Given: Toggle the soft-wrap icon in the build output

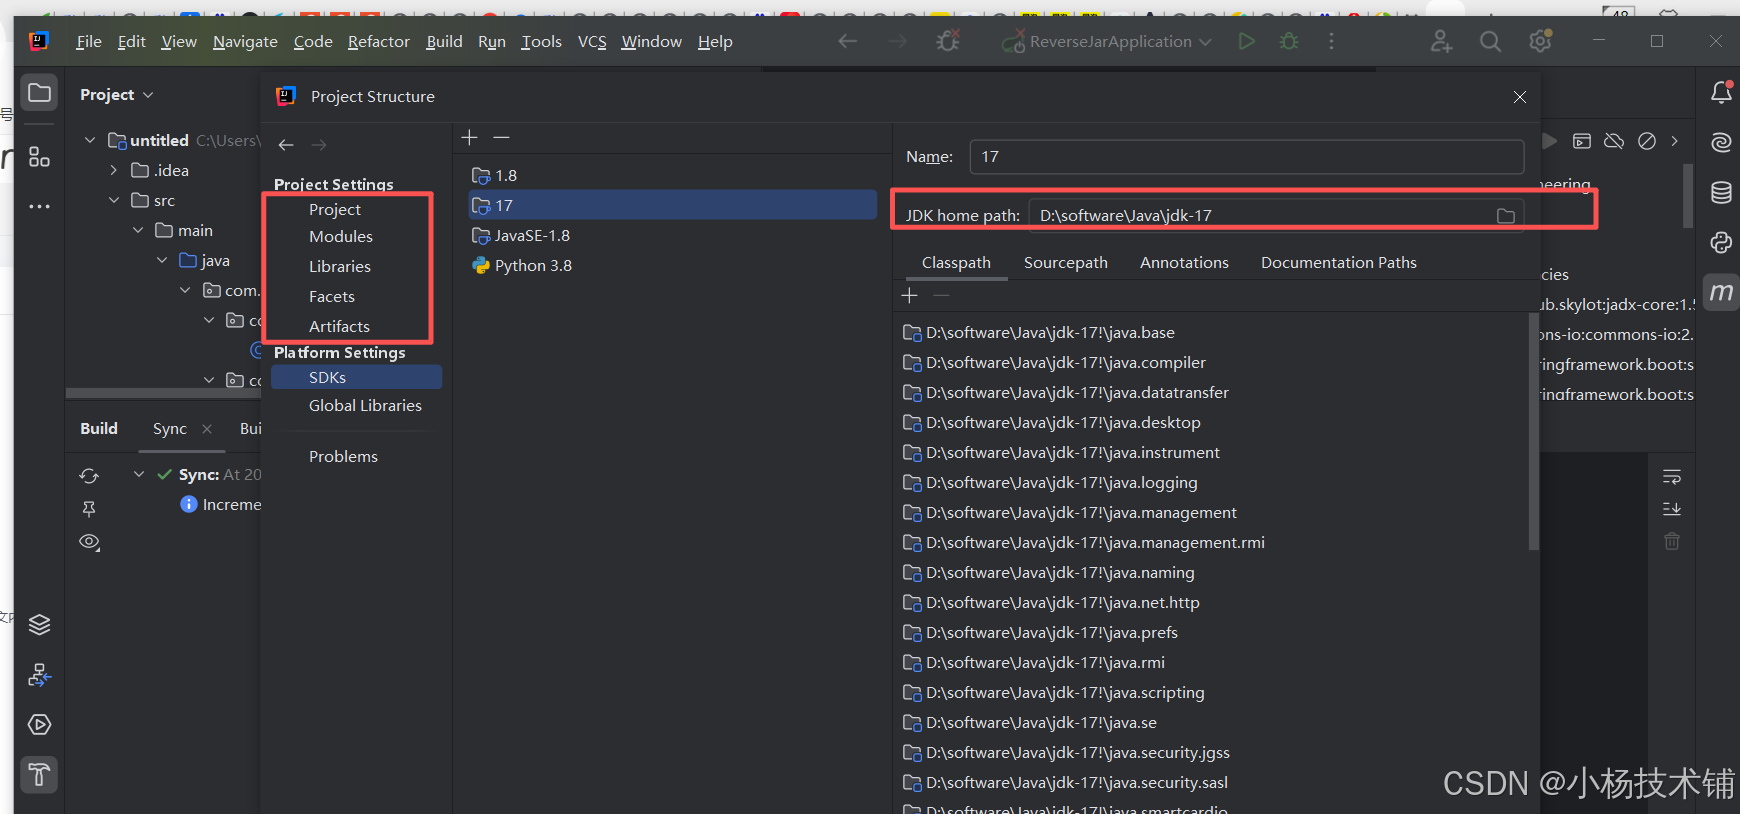Looking at the screenshot, I should [x=1672, y=477].
